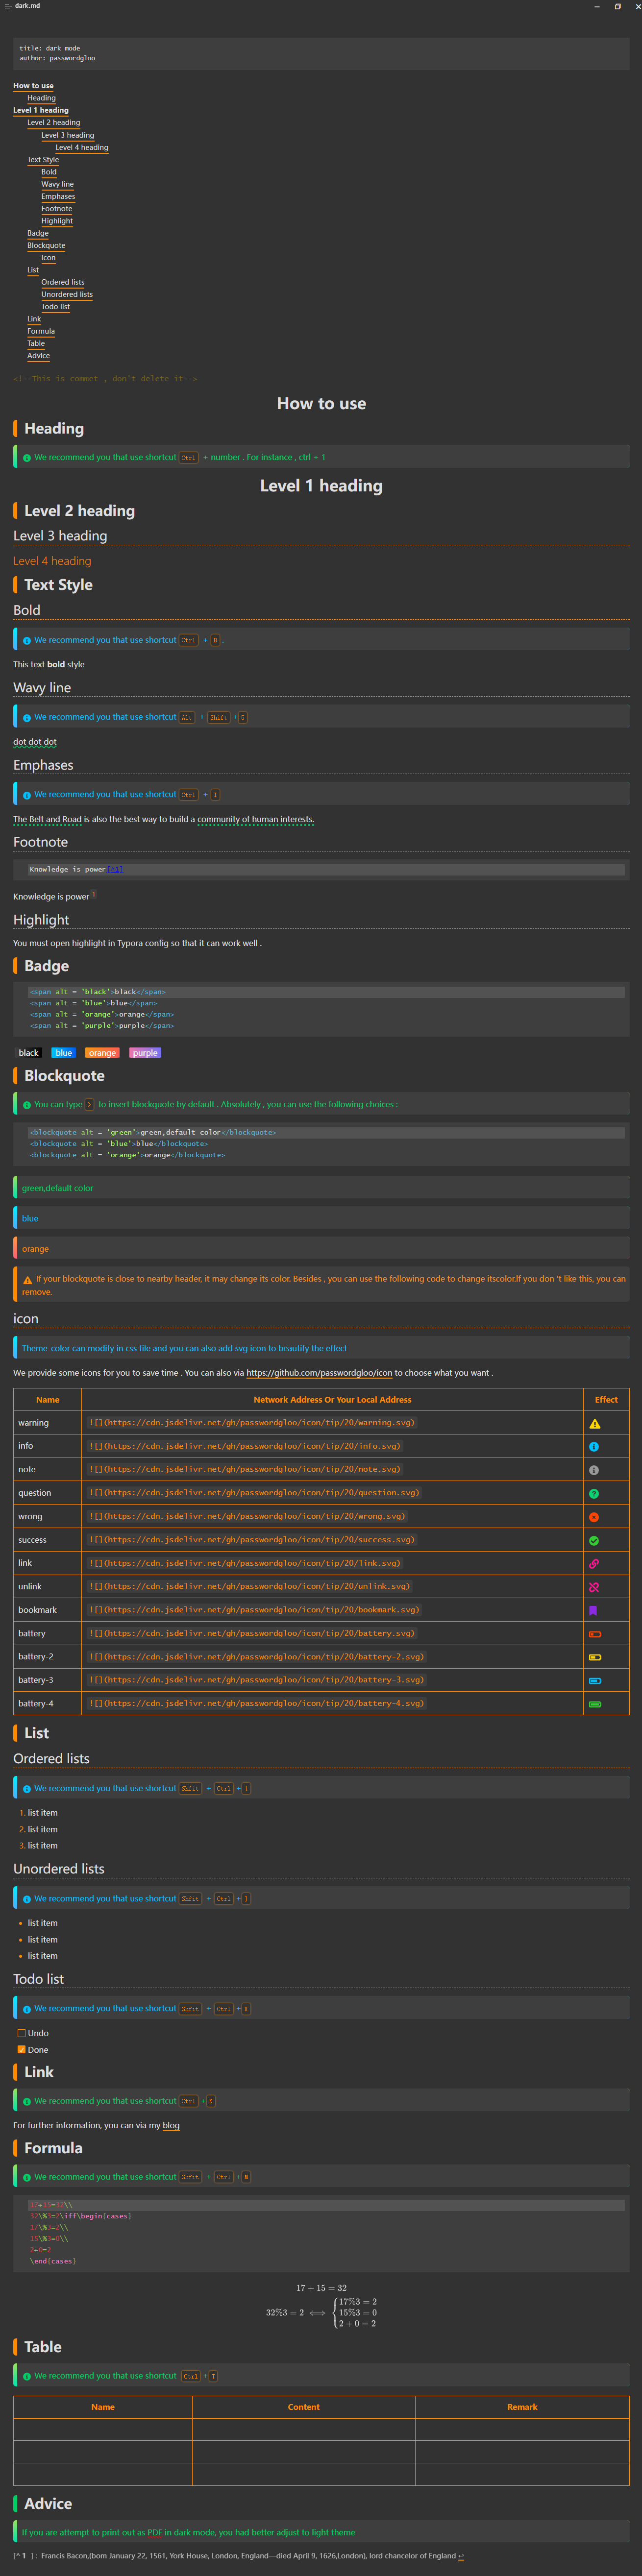Viewport: 642px width, 2576px height.
Task: Click the Remark header of empty table
Action: (x=522, y=2408)
